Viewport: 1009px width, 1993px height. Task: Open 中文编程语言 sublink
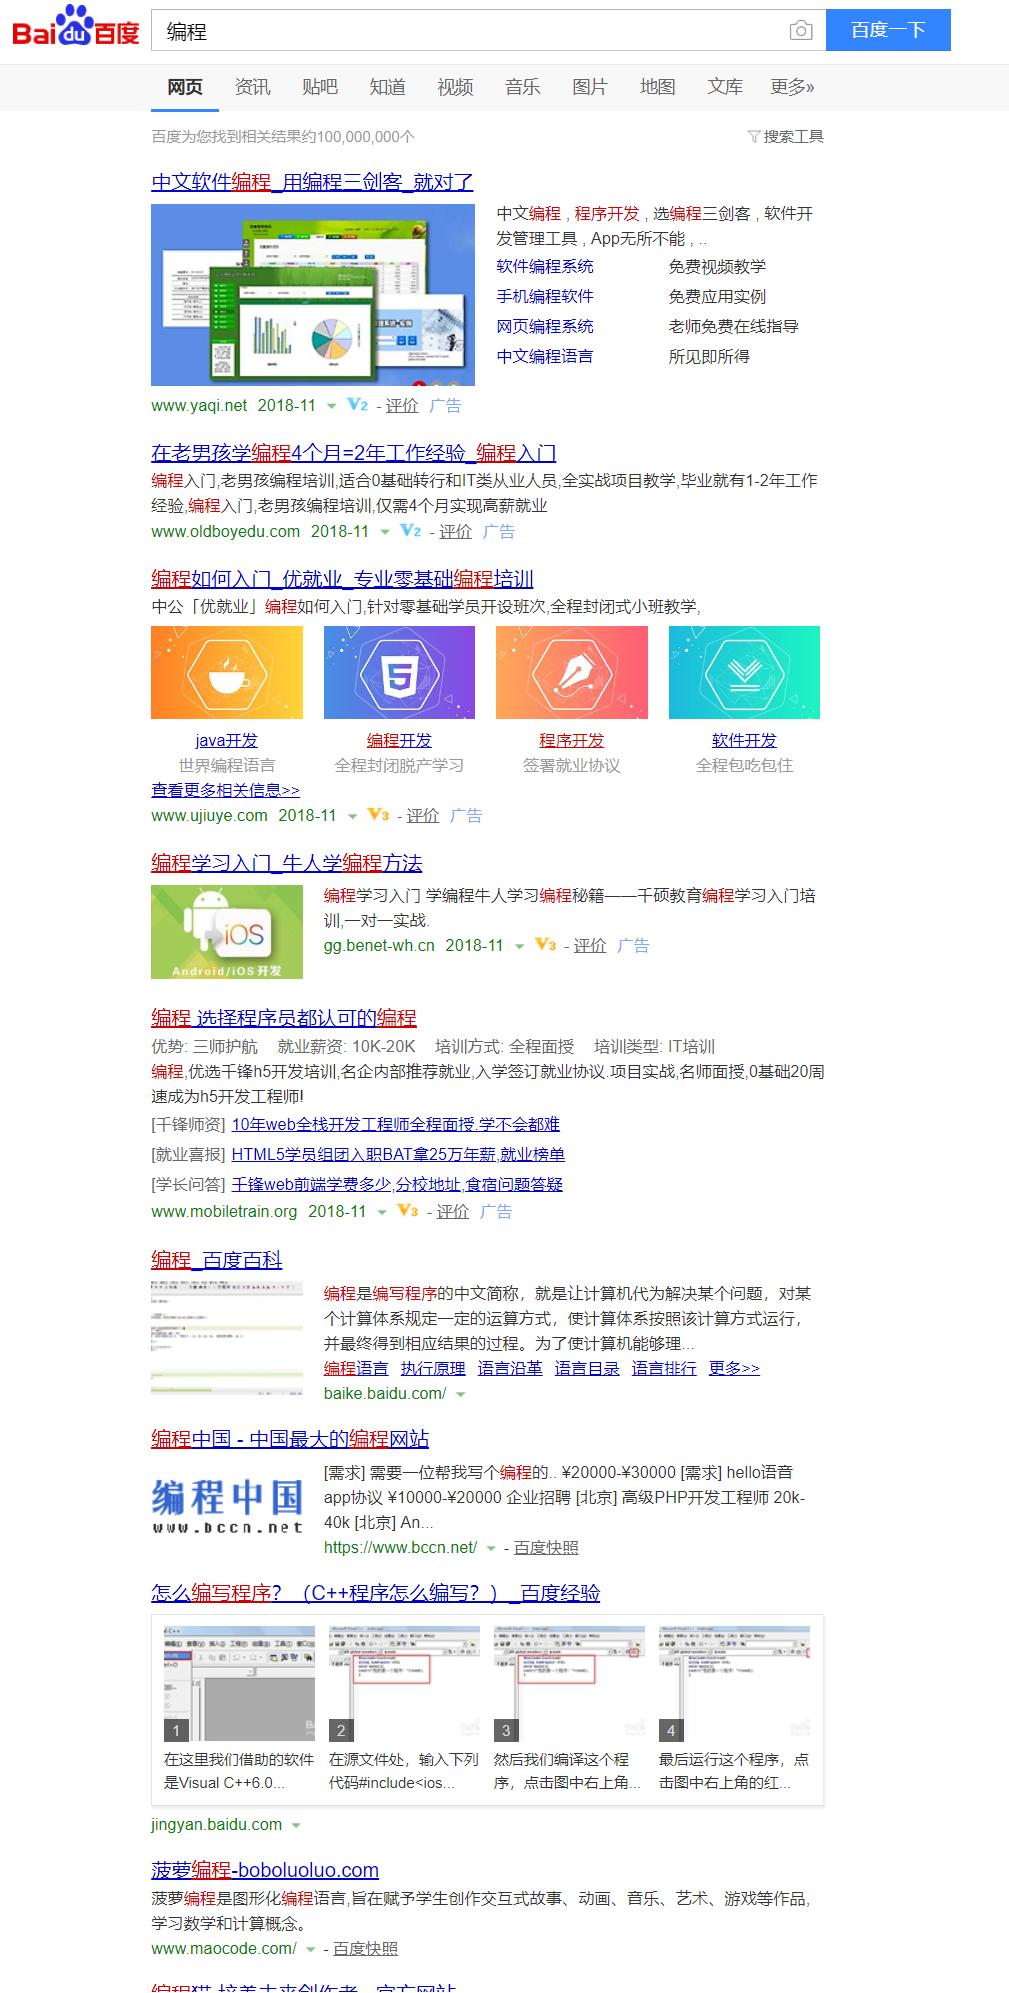(x=545, y=356)
